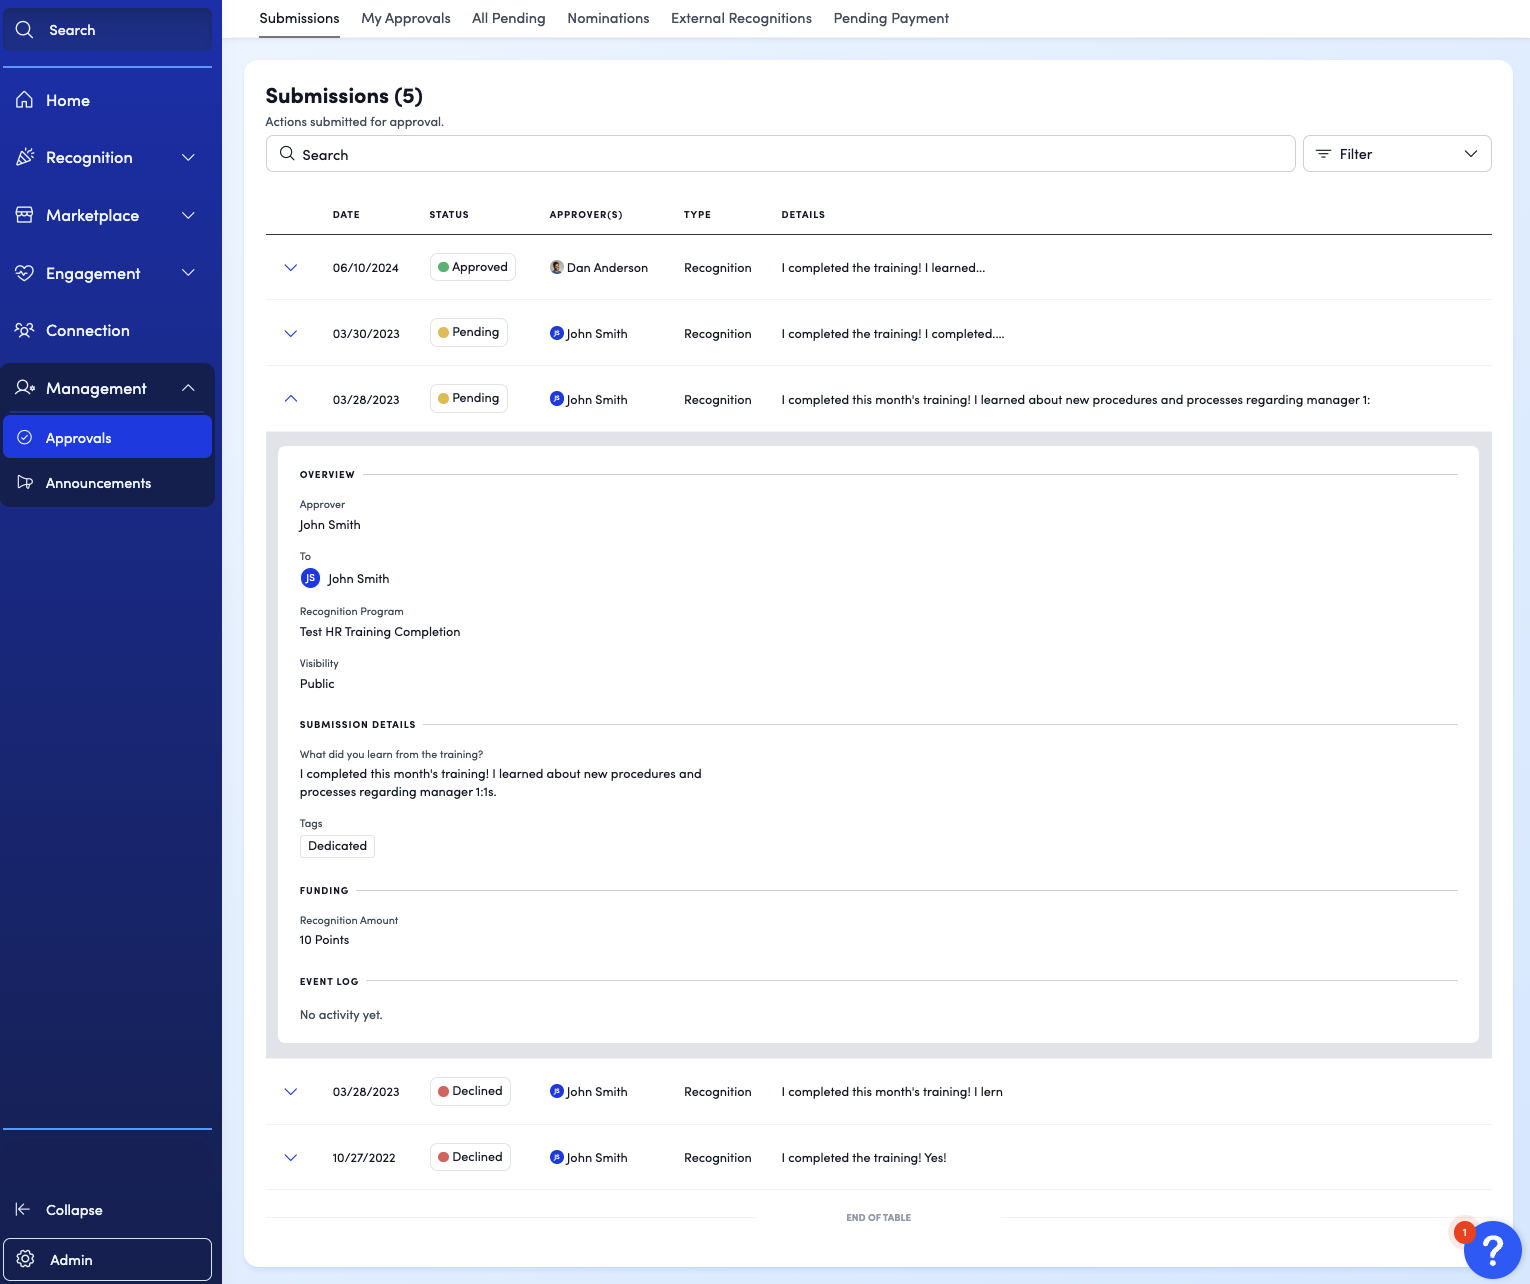Click the Dedicated tag chip
Screen dimensions: 1530x1284
pos(338,846)
